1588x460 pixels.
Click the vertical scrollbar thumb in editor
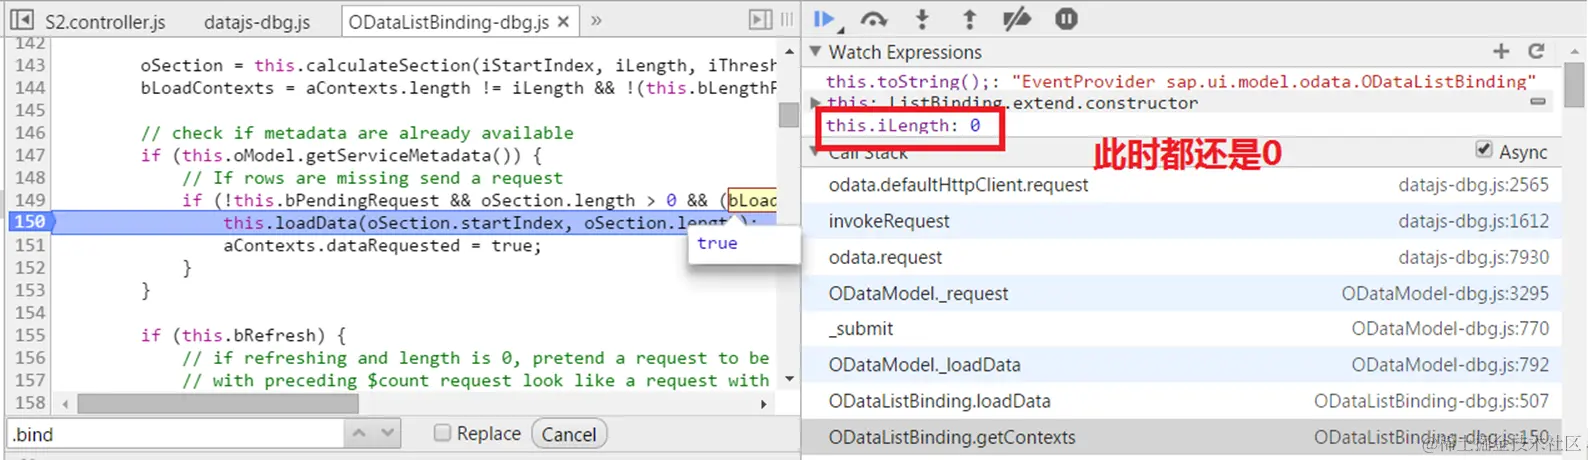[789, 115]
